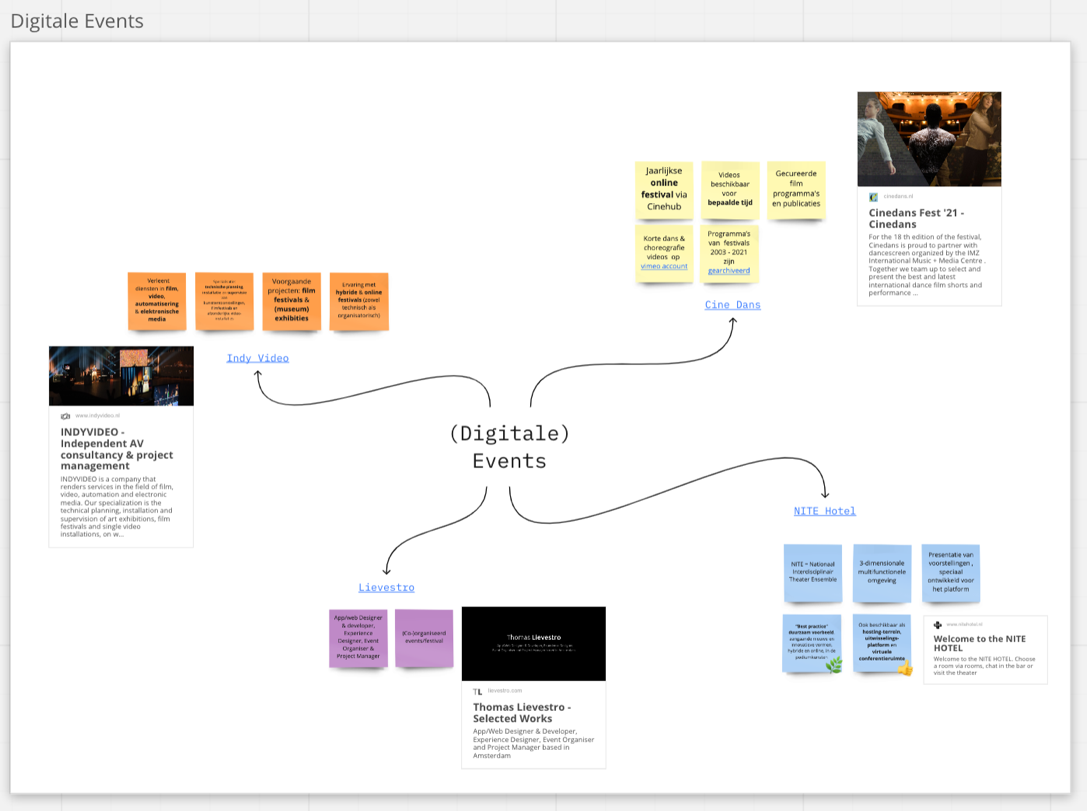Click the leaf emoji on blue note
1087x811 pixels.
[834, 665]
